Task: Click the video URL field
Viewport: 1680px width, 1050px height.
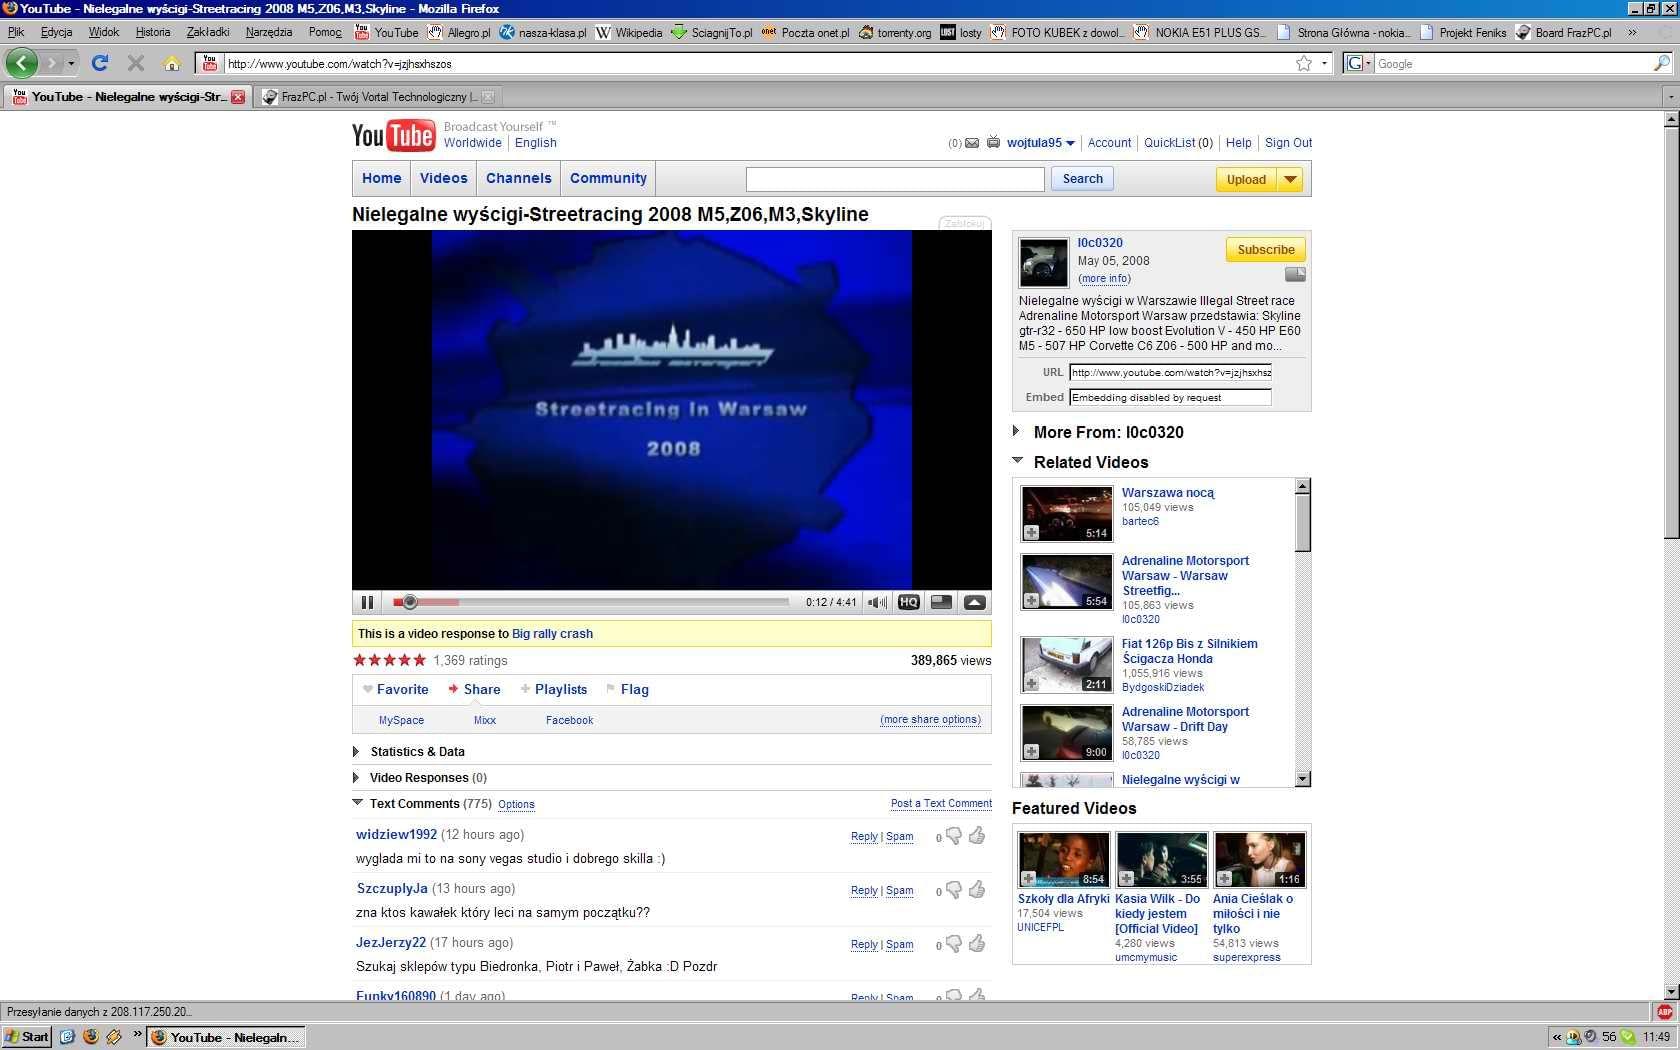Action: coord(1170,372)
